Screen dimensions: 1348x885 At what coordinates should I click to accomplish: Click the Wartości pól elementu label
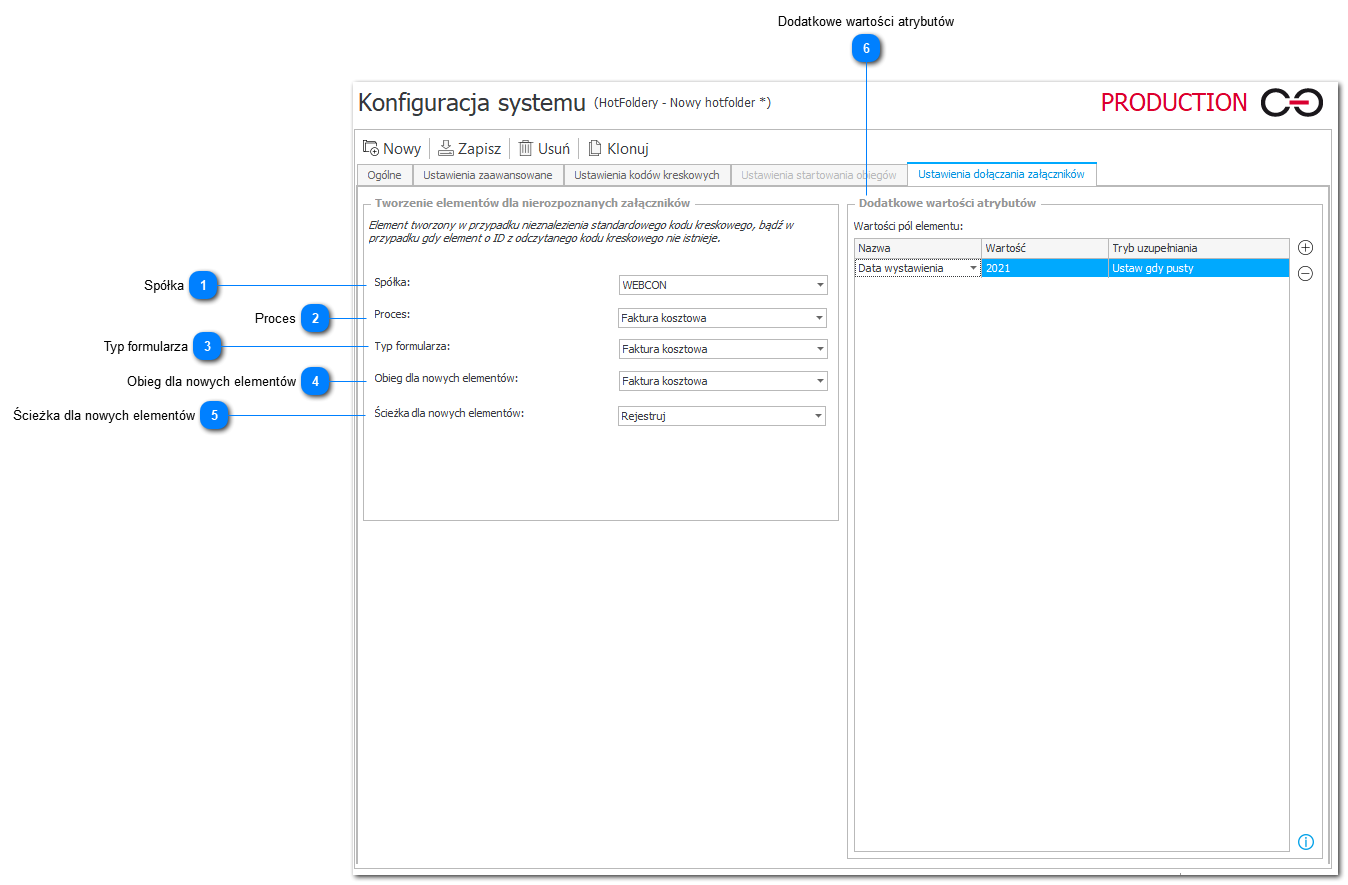(908, 226)
